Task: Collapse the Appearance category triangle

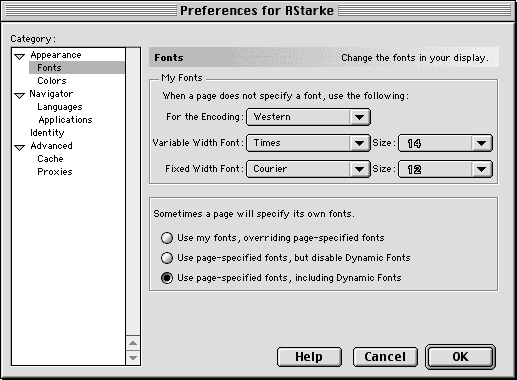Action: point(20,56)
